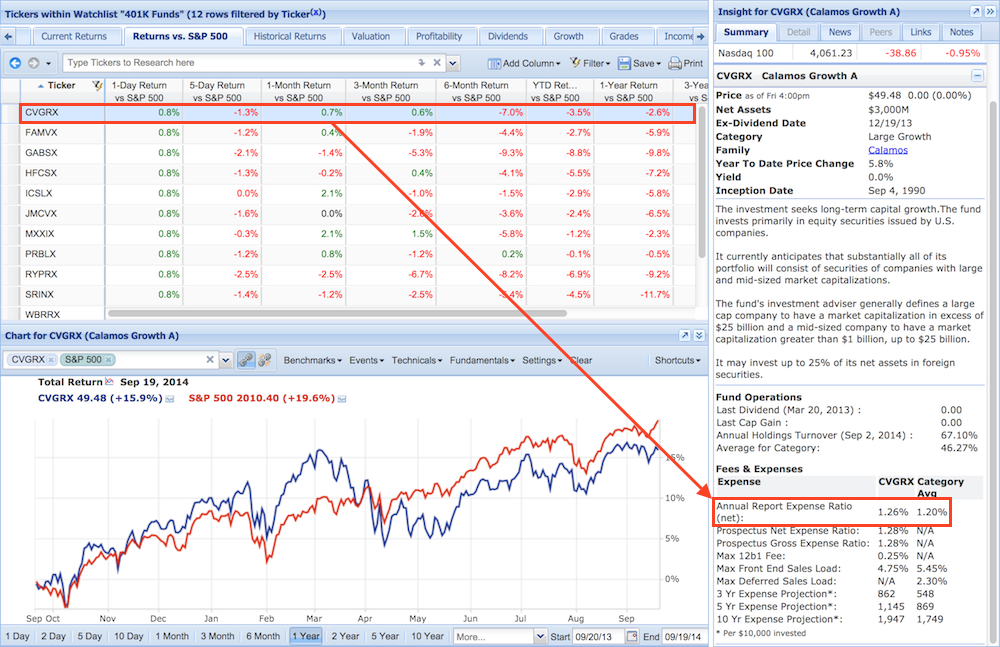Open the Valuation tab
Viewport: 1000px width, 647px height.
coord(371,36)
